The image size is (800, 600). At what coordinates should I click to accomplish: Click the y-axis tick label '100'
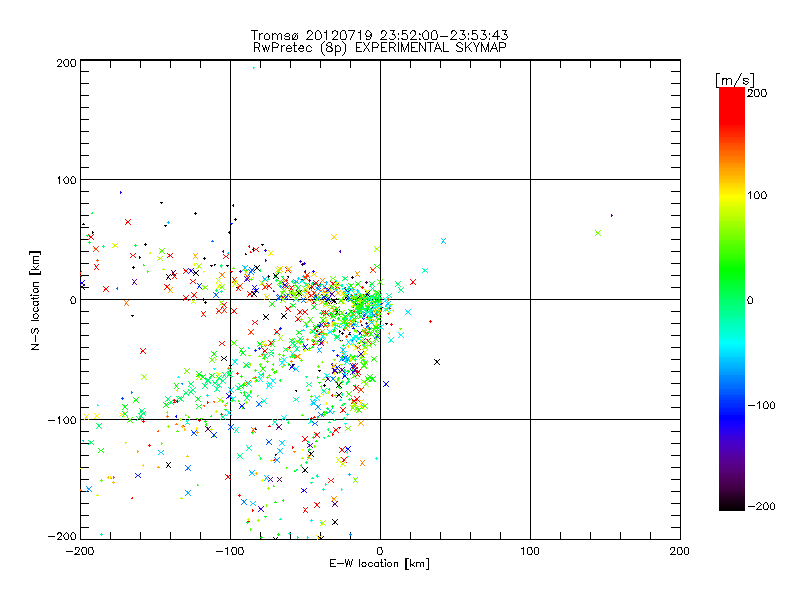coord(67,180)
